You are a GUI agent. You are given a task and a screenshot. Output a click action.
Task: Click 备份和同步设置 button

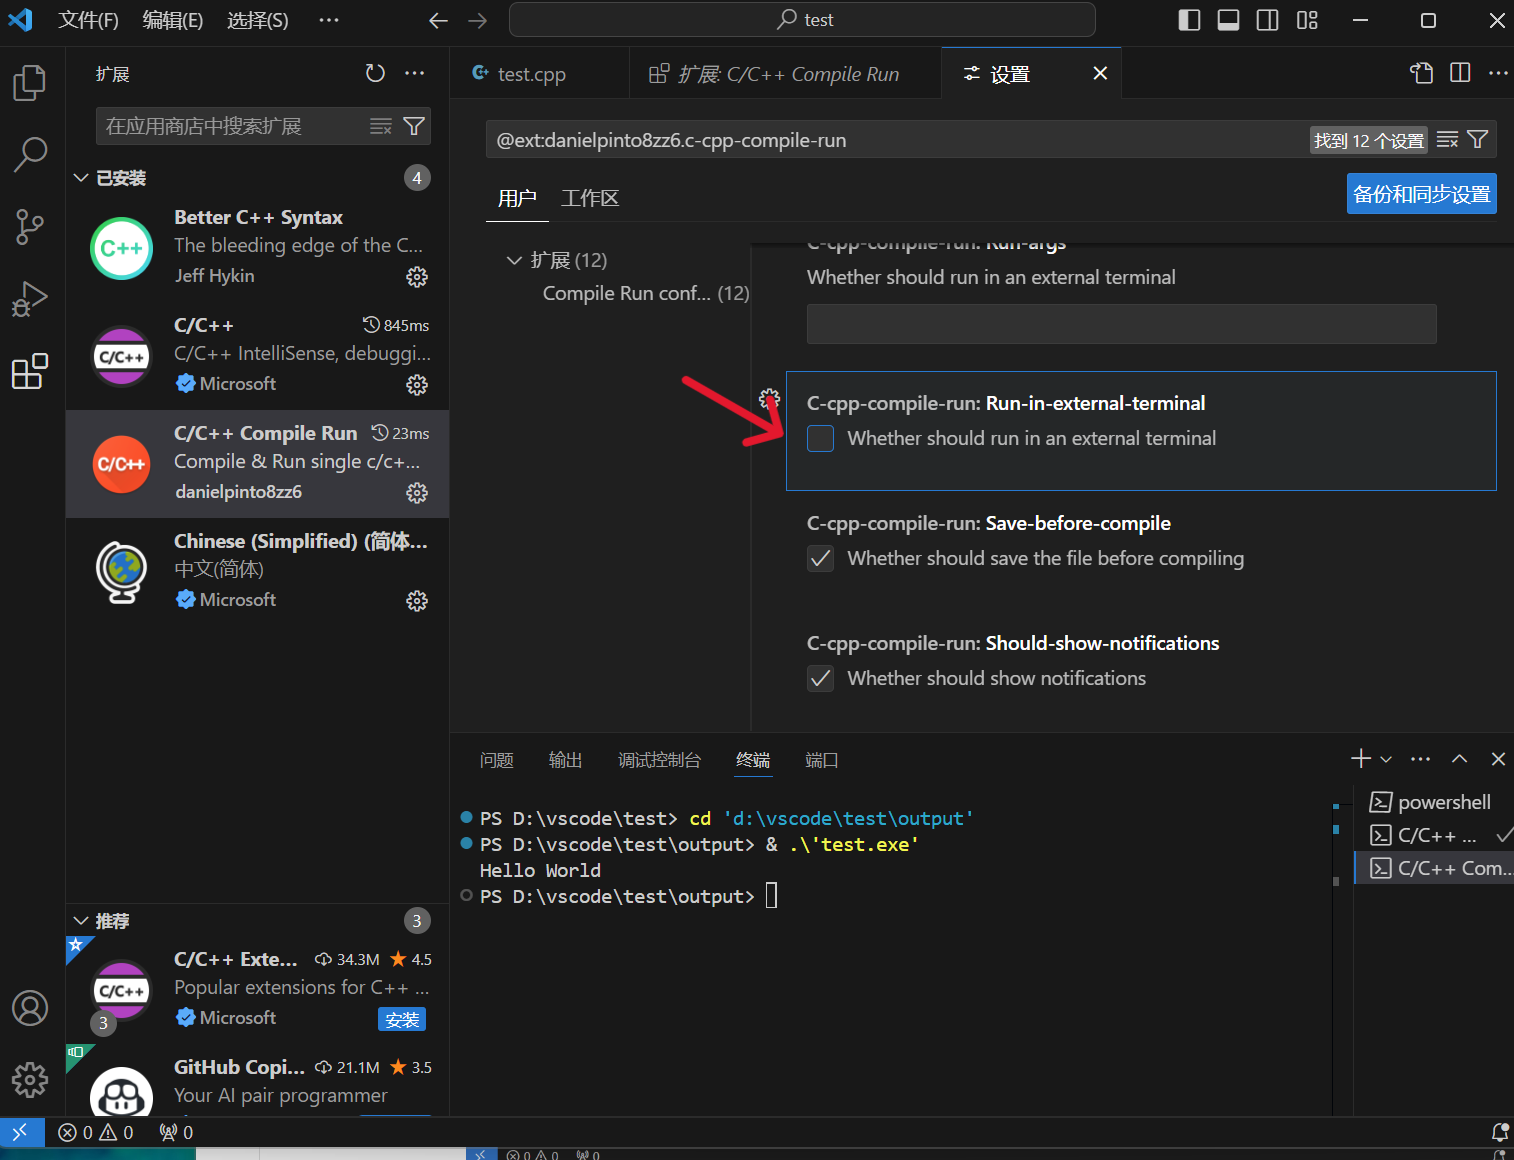(1421, 194)
